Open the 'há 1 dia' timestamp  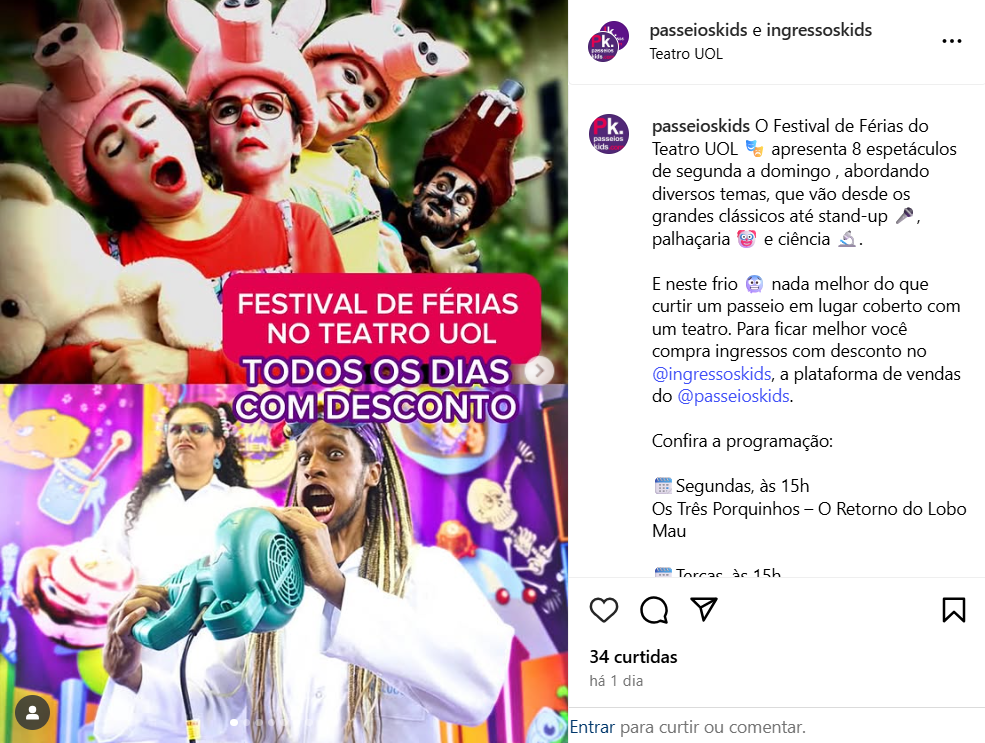(616, 681)
